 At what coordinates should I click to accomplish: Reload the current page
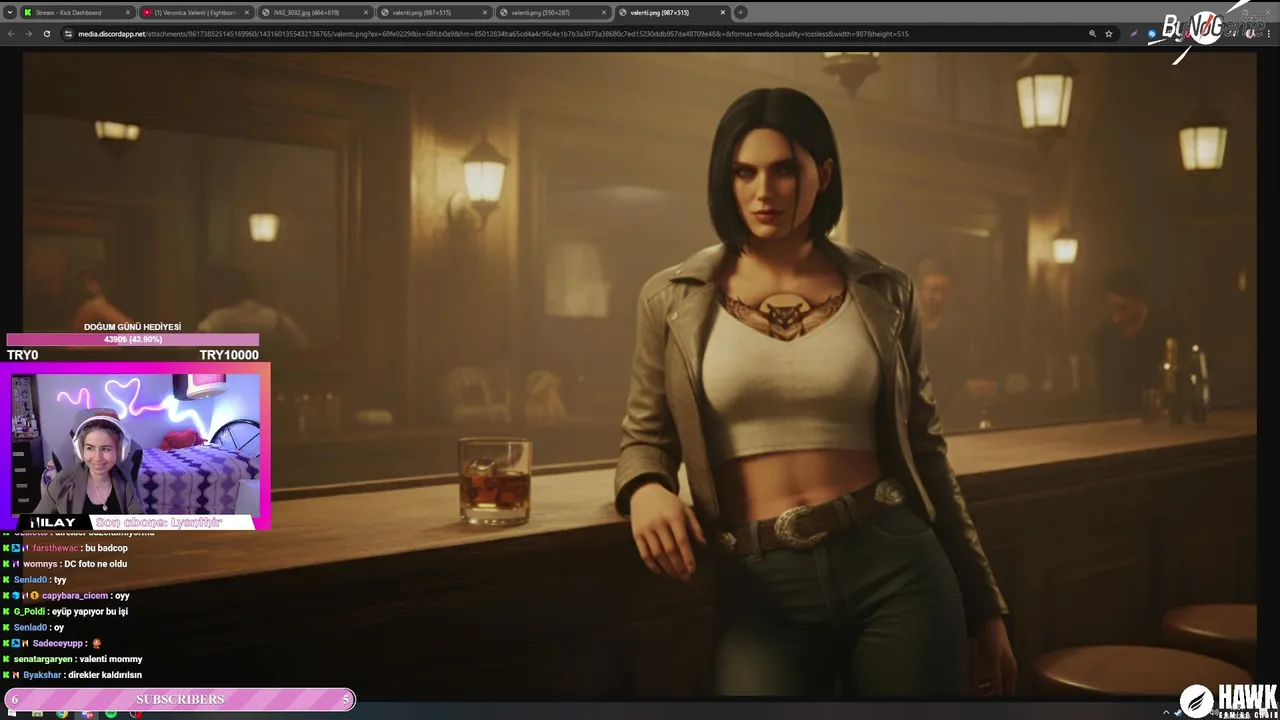click(x=46, y=34)
